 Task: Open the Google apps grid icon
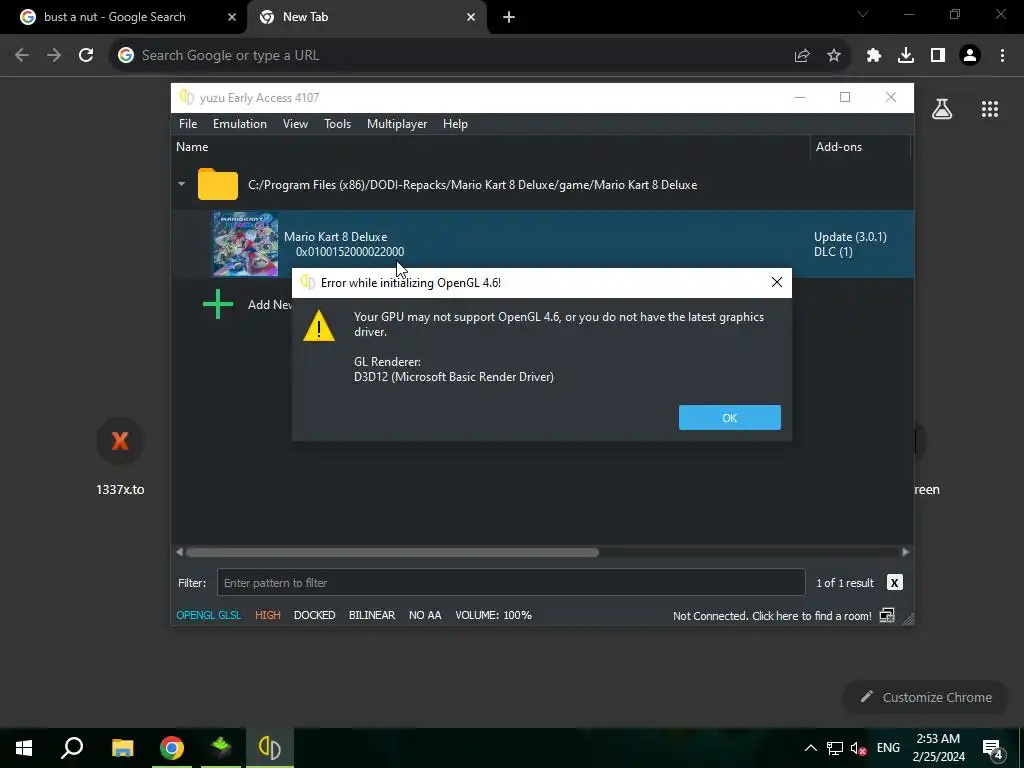tap(990, 109)
